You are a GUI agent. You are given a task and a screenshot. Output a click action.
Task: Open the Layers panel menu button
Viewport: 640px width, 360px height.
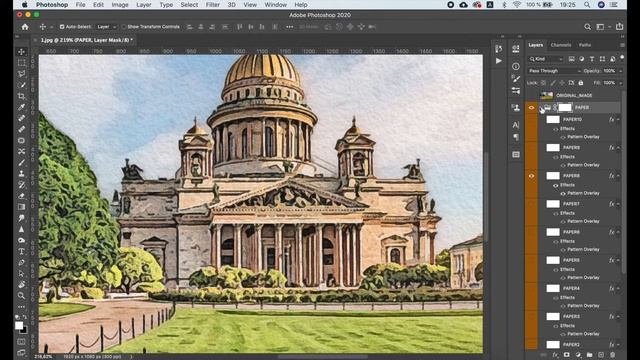click(x=622, y=45)
